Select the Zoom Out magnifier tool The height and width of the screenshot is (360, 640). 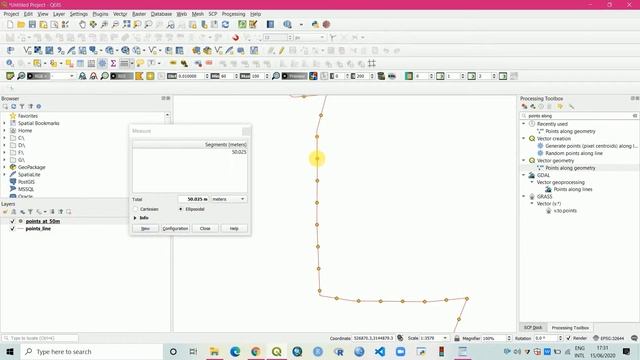point(115,24)
